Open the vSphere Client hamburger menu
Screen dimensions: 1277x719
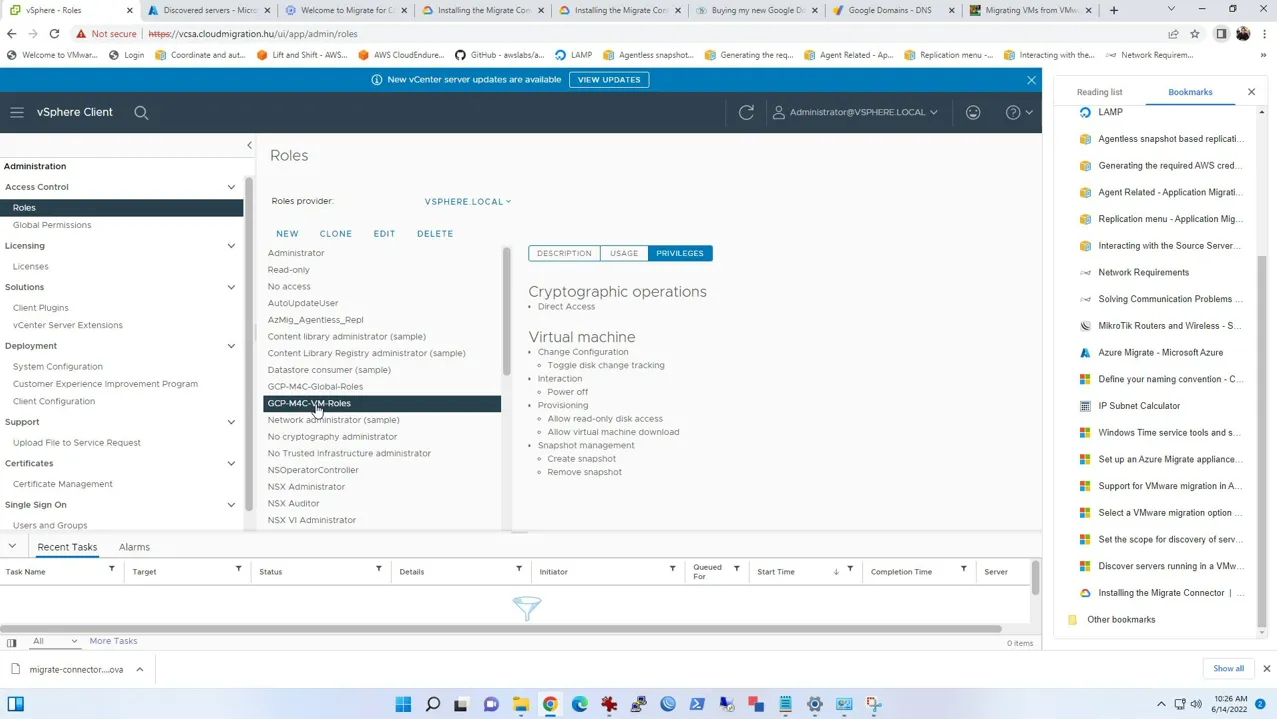click(x=17, y=112)
